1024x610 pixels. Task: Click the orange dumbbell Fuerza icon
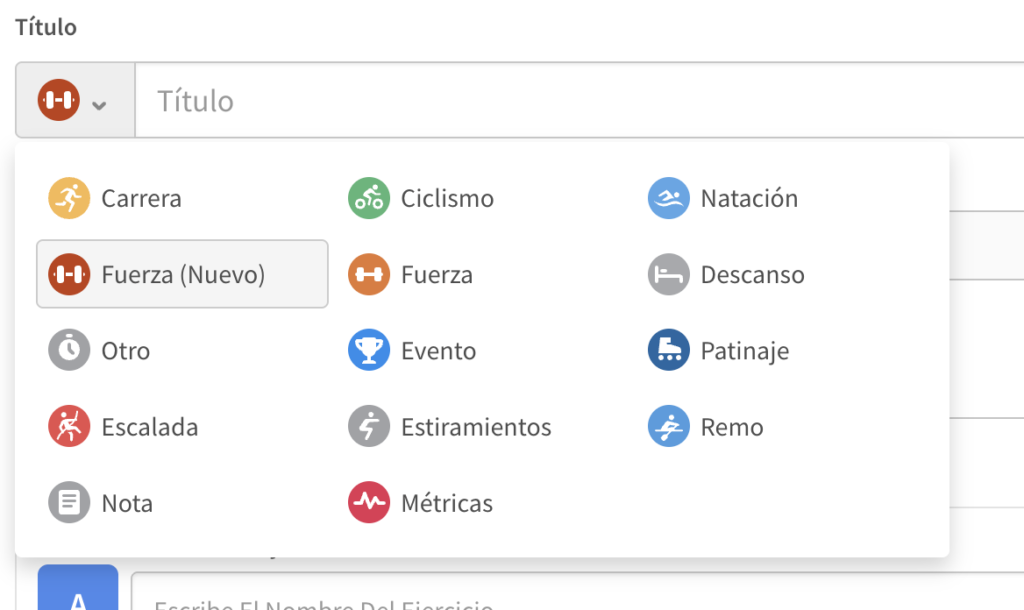[368, 275]
